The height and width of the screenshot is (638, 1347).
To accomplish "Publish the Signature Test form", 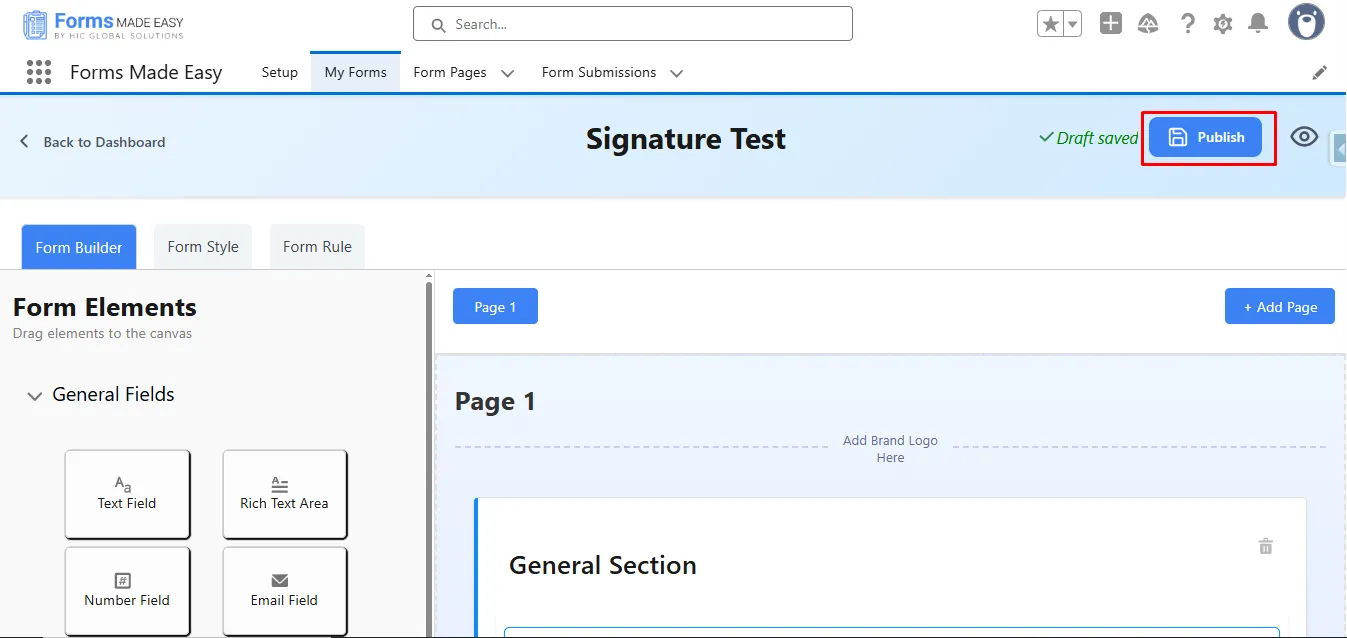I will pyautogui.click(x=1205, y=137).
